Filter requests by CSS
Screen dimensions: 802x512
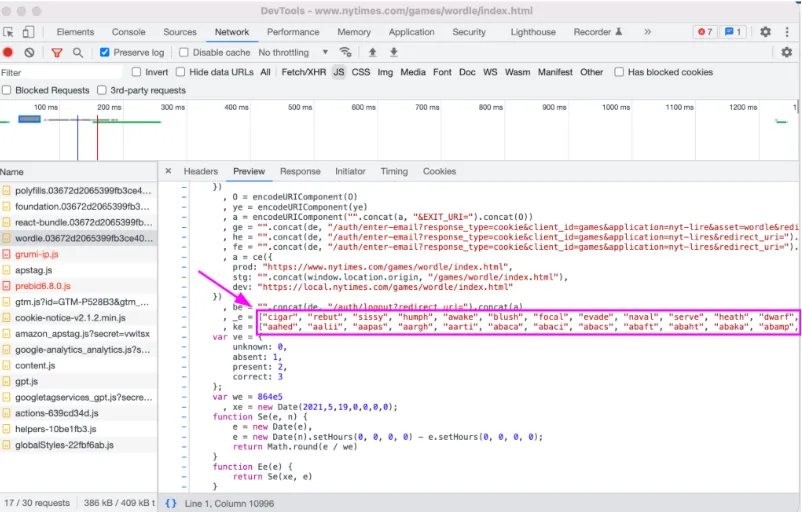tap(361, 72)
